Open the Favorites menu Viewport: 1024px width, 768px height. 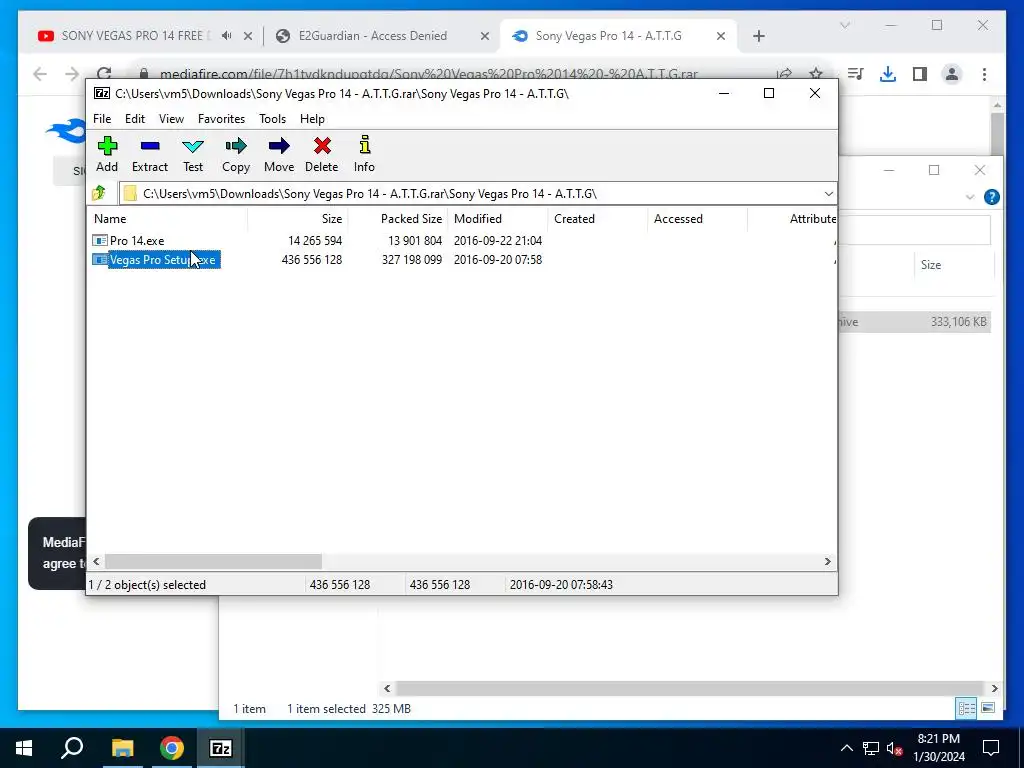(x=221, y=119)
